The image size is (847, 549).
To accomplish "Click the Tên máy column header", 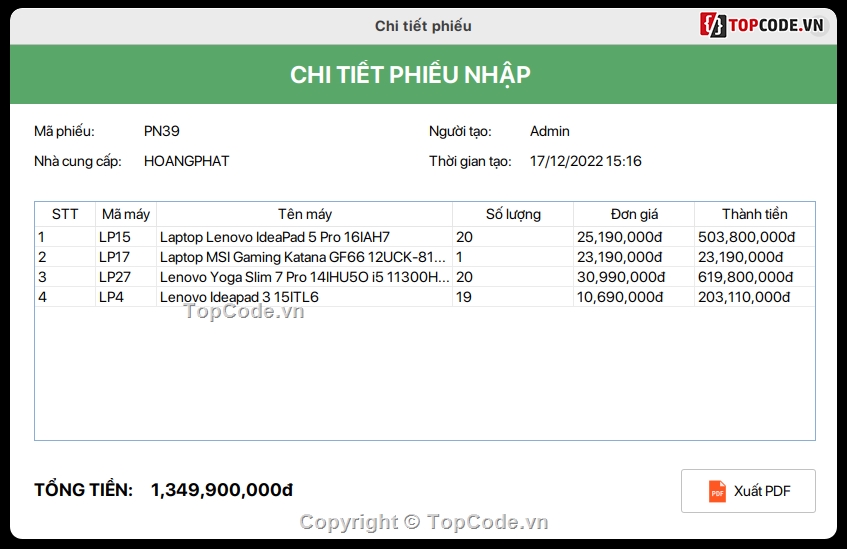I will point(305,215).
